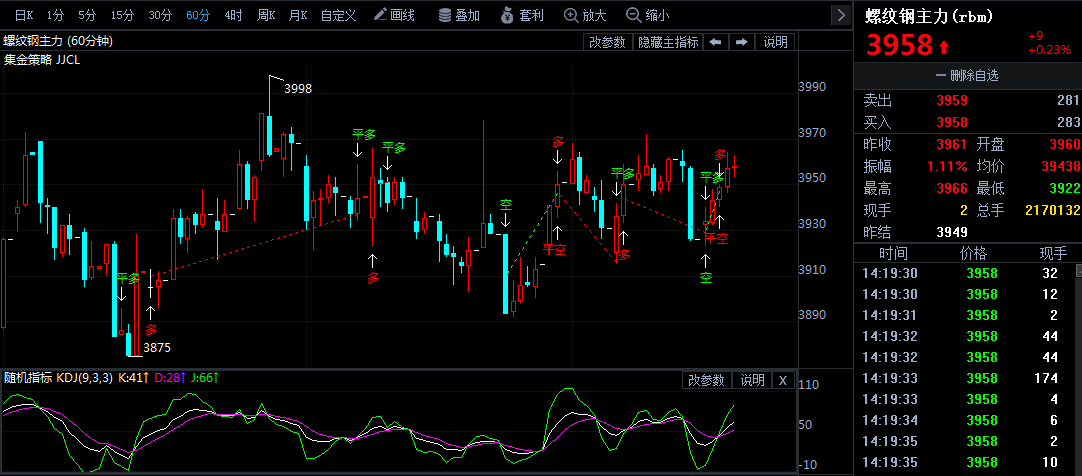Click 隐藏主指标 button
The image size is (1082, 476).
667,42
